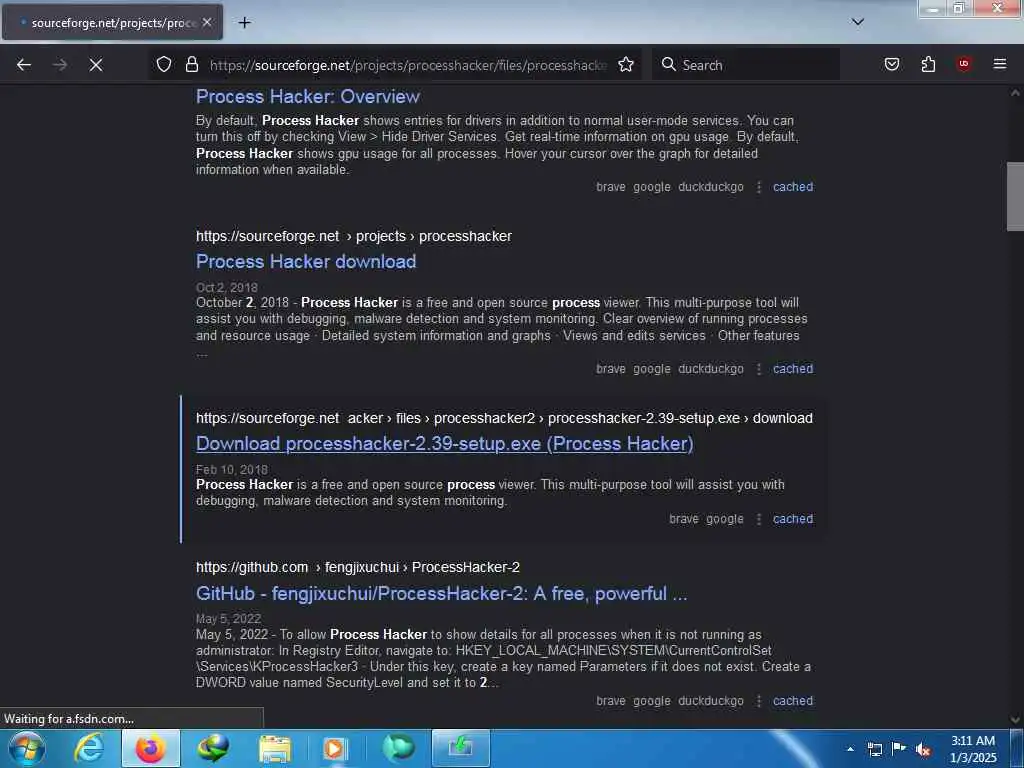Open cached copy of Process Hacker download

pos(793,368)
